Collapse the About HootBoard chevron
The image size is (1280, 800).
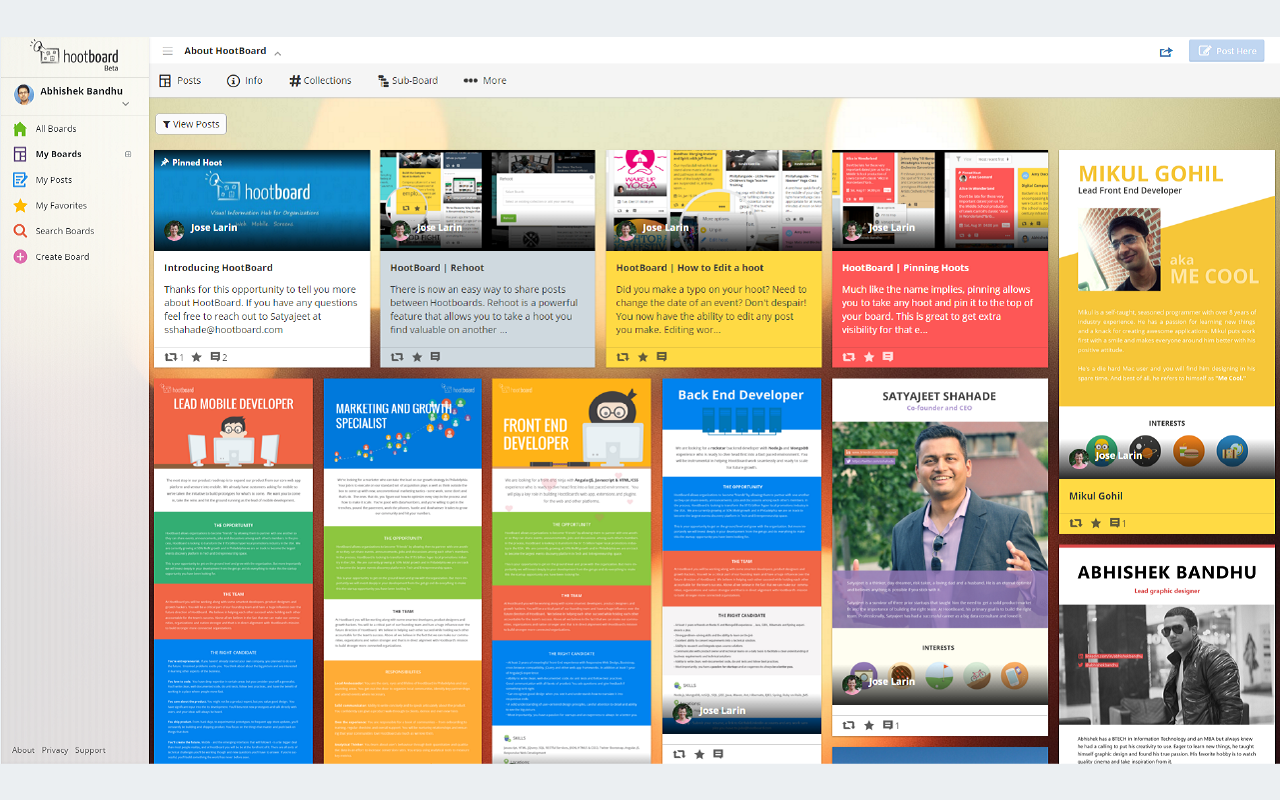click(278, 53)
